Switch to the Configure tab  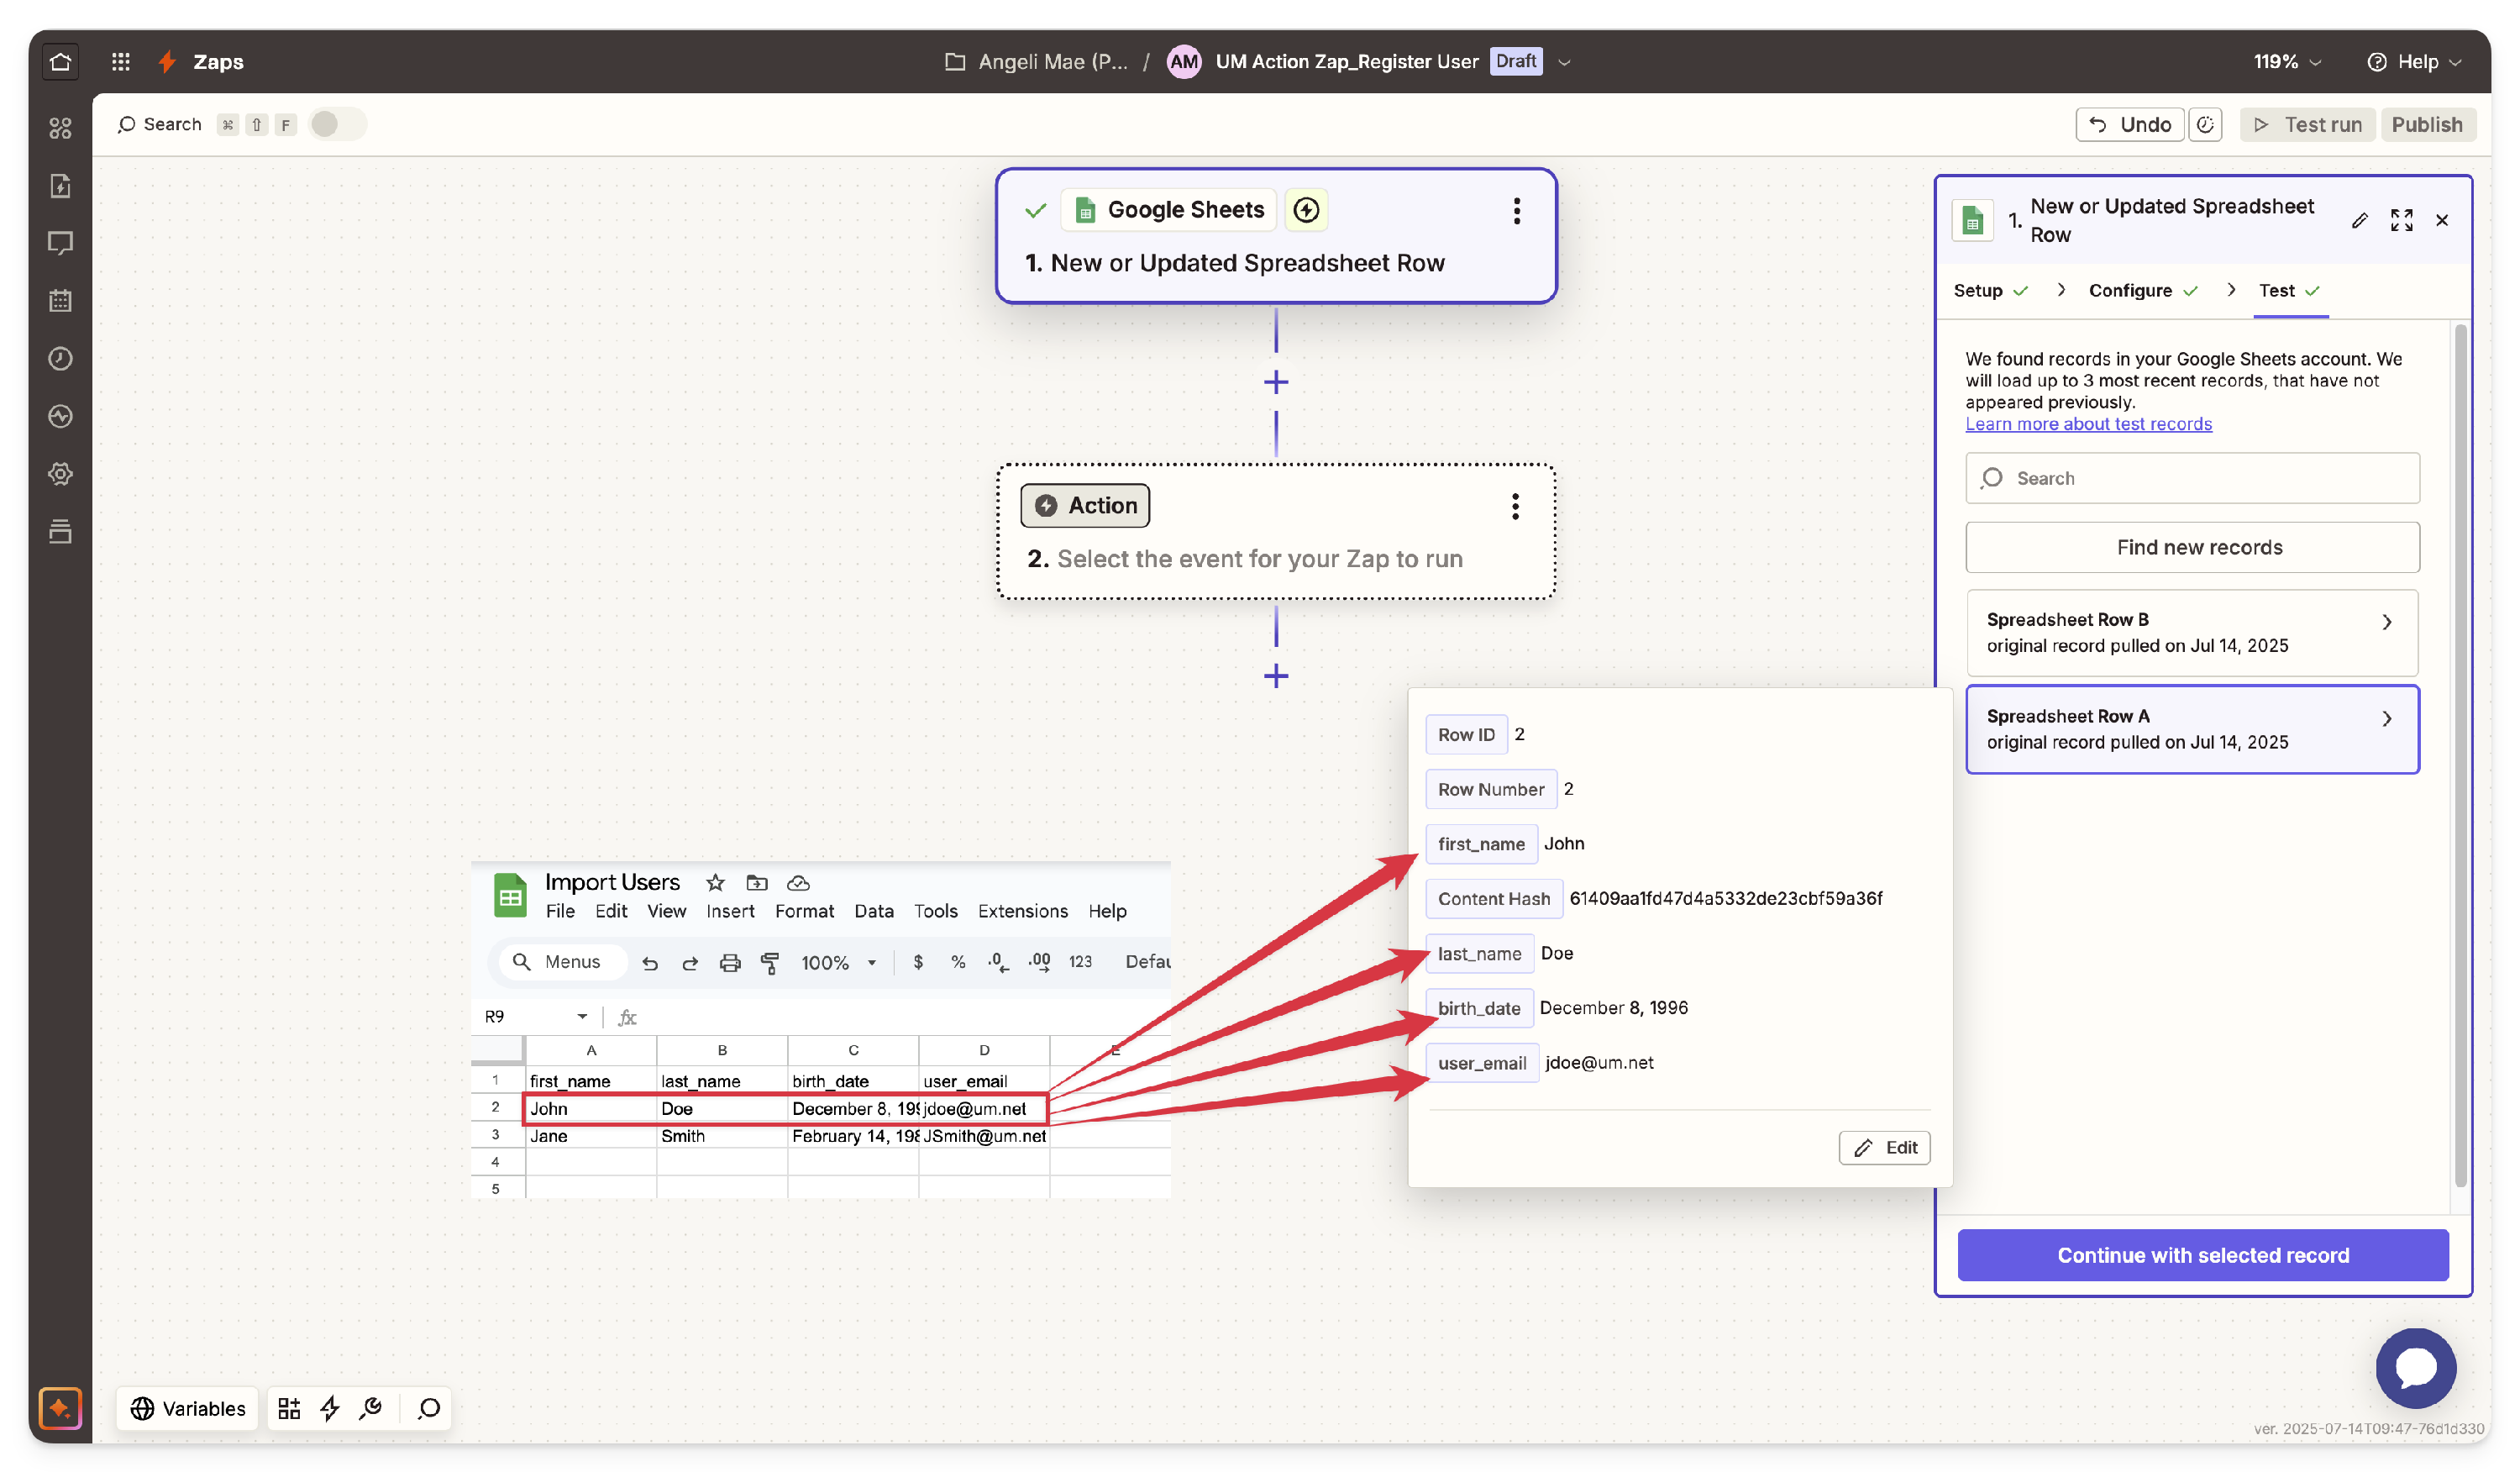(2142, 290)
